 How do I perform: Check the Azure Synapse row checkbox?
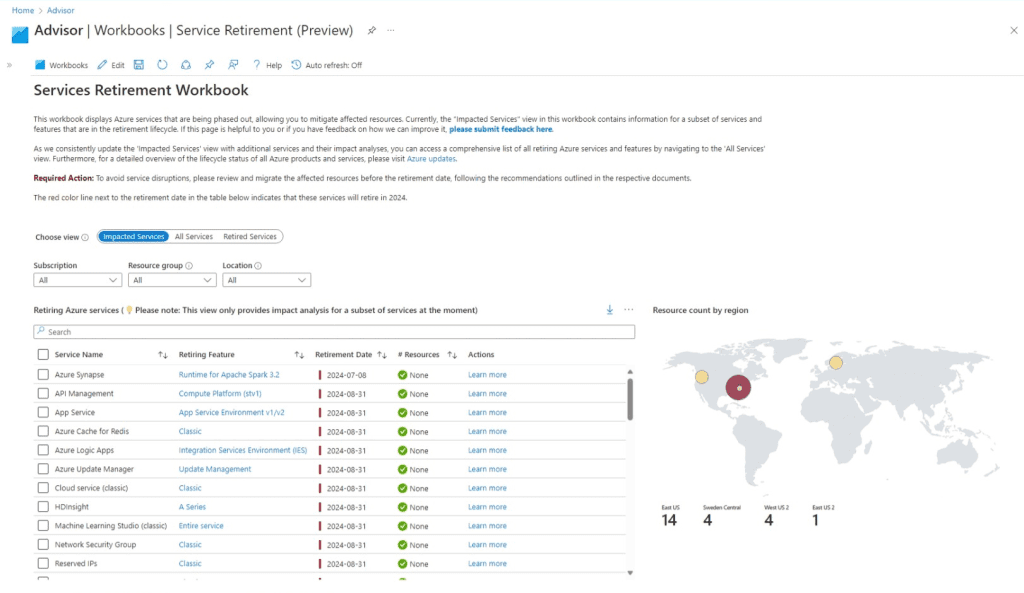43,375
